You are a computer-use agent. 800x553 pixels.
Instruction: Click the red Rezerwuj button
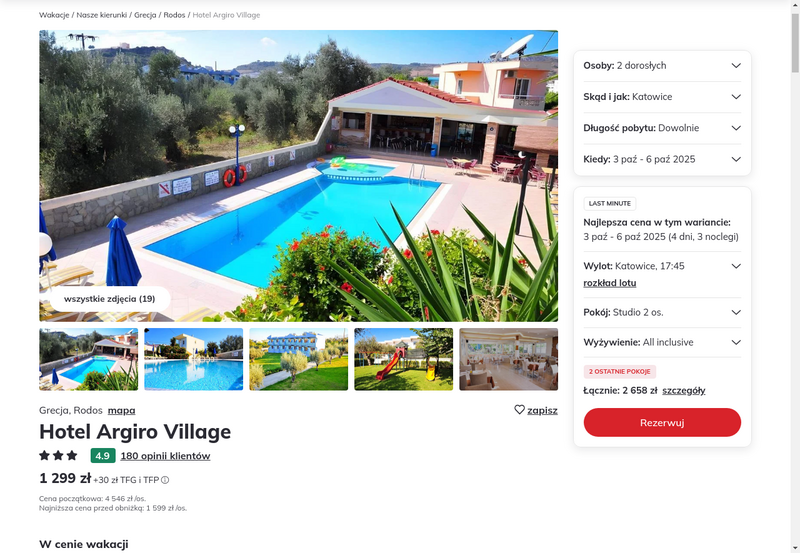tap(662, 422)
